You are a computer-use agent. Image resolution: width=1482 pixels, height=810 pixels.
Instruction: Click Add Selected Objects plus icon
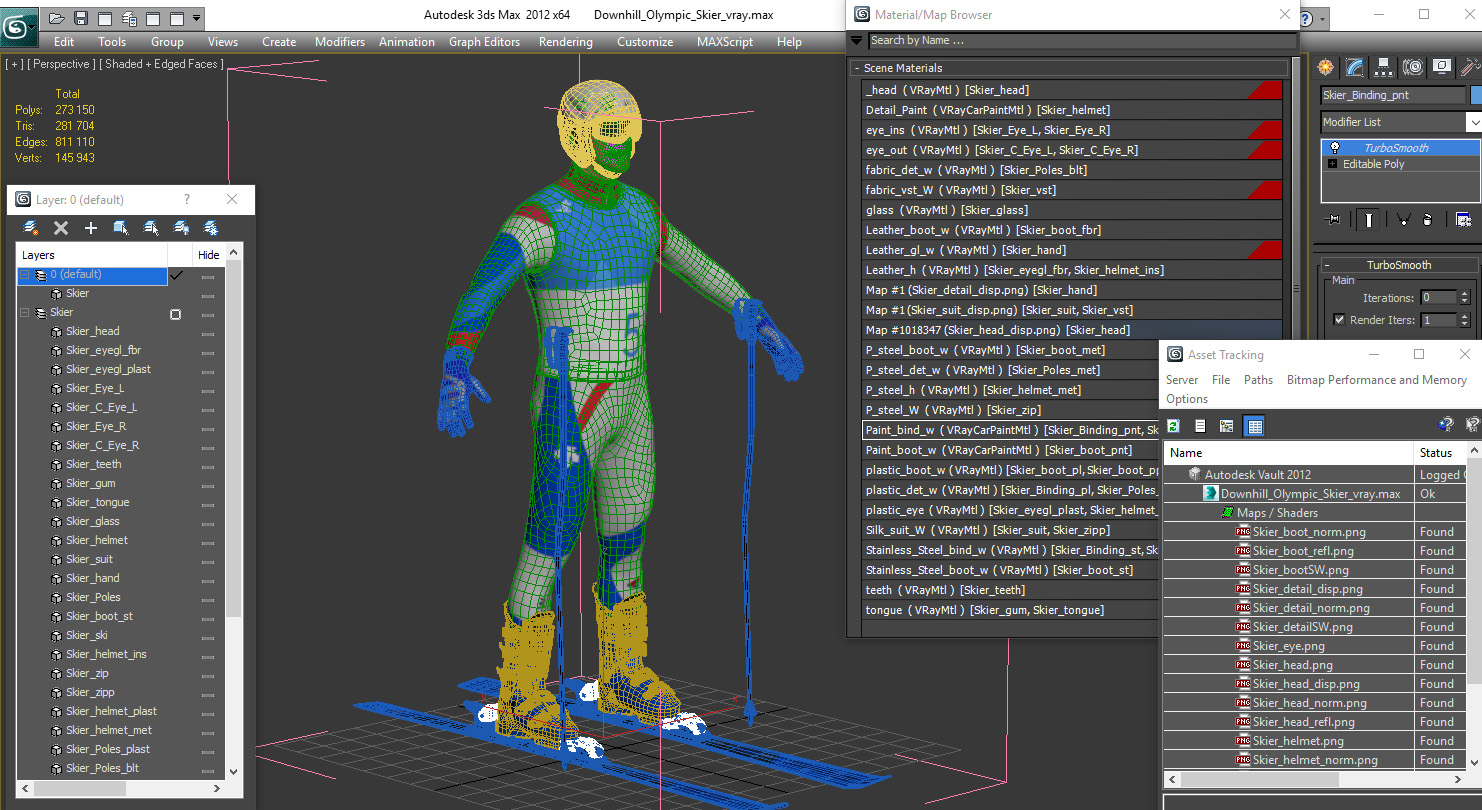(x=91, y=228)
